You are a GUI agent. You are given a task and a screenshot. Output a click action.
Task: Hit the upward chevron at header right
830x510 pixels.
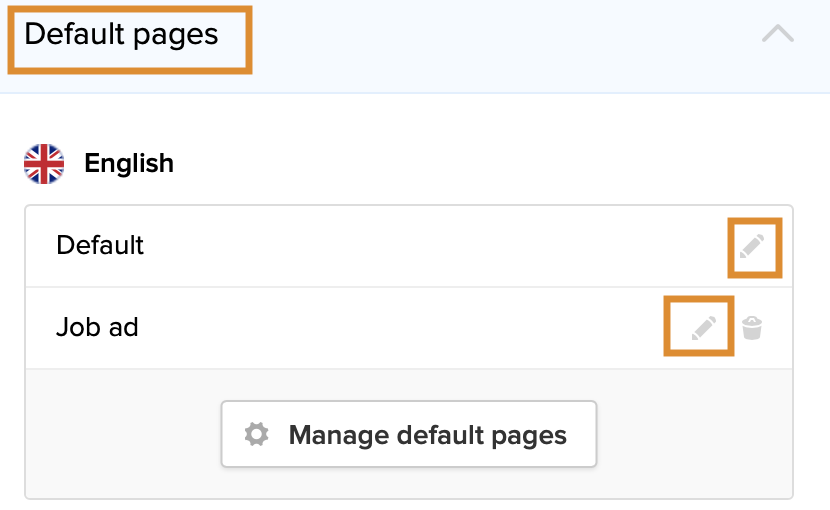[777, 34]
